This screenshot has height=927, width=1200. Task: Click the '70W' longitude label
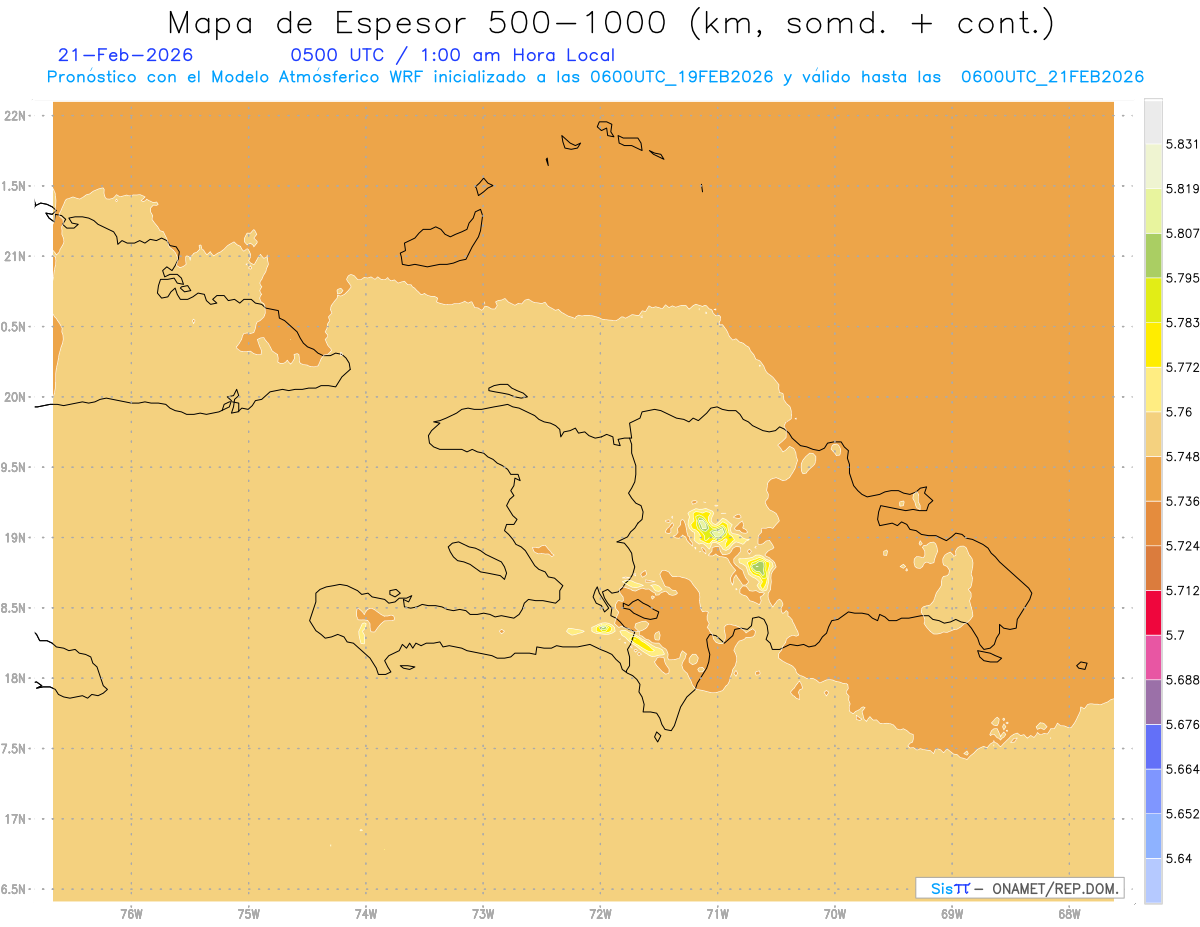click(x=835, y=913)
